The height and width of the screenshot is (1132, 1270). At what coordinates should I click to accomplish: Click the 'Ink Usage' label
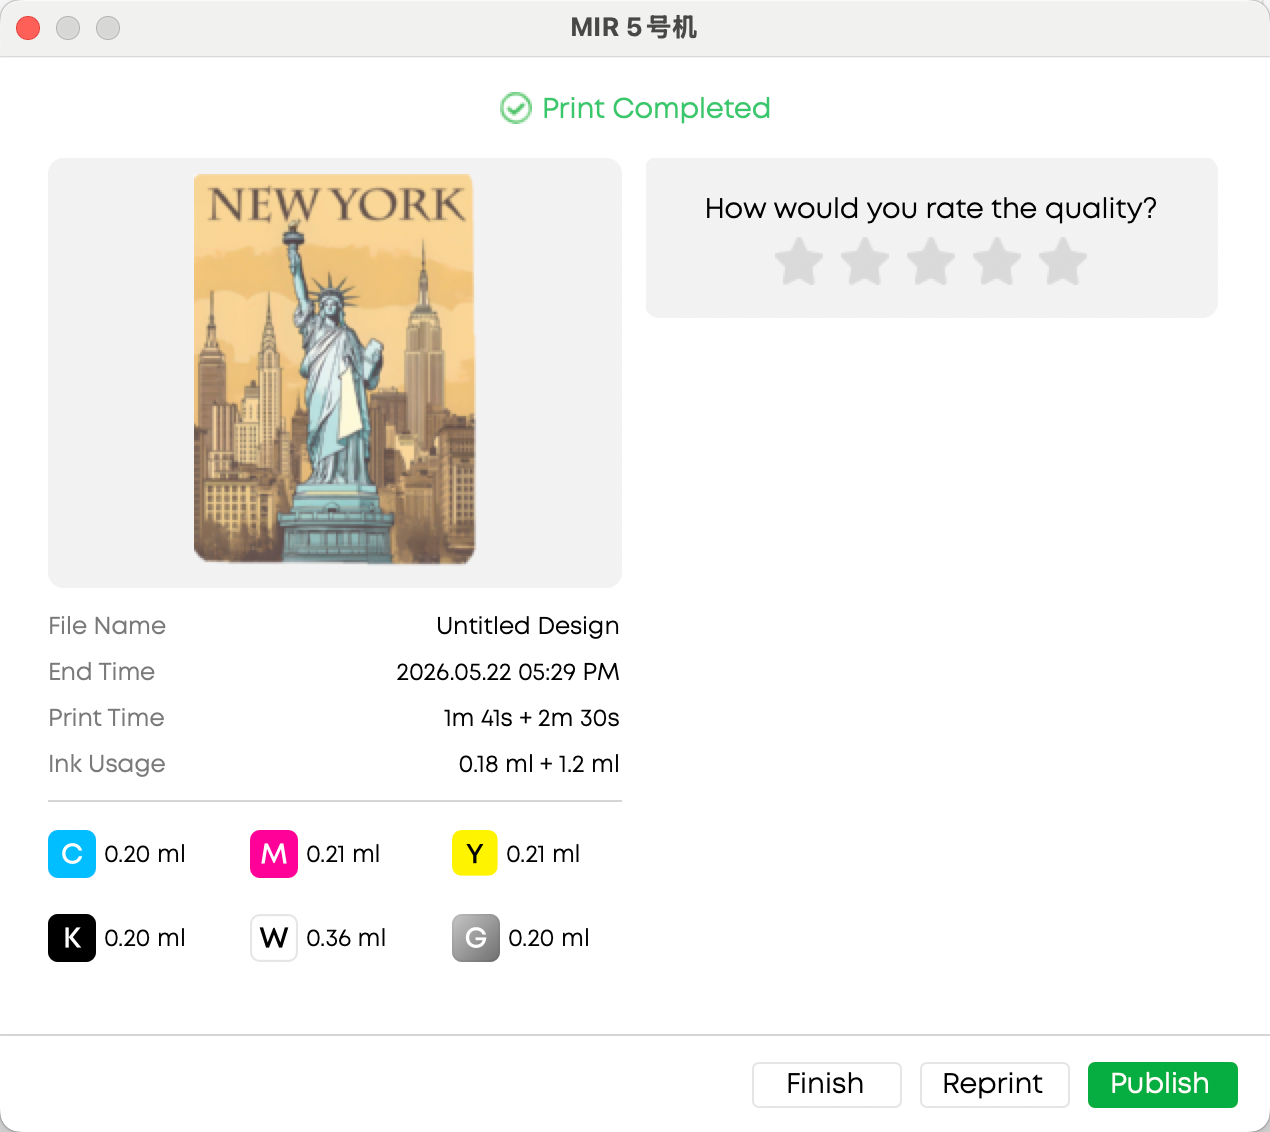[x=107, y=764]
